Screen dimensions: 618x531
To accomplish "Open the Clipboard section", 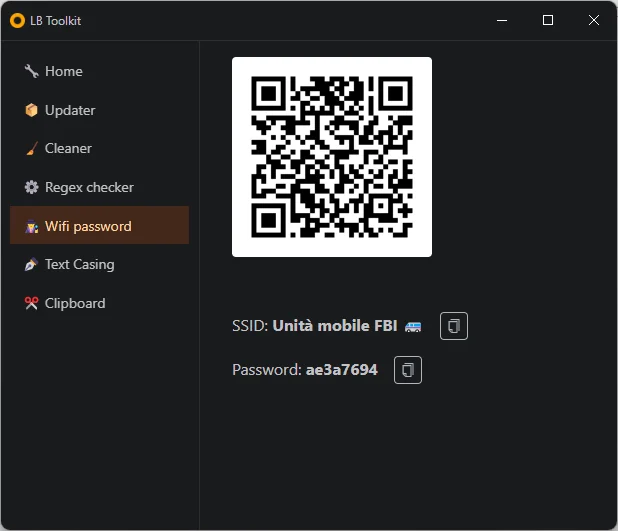I will pyautogui.click(x=99, y=303).
